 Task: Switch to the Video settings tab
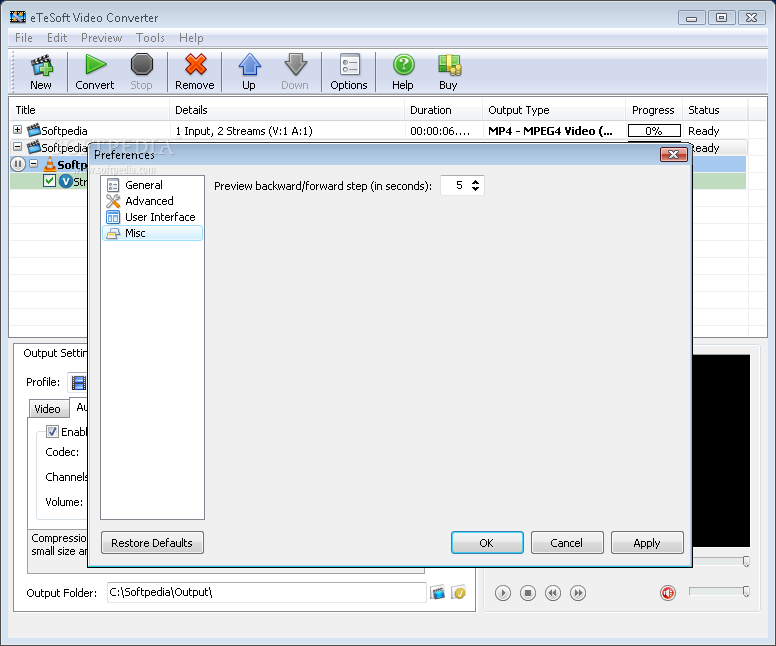[48, 409]
